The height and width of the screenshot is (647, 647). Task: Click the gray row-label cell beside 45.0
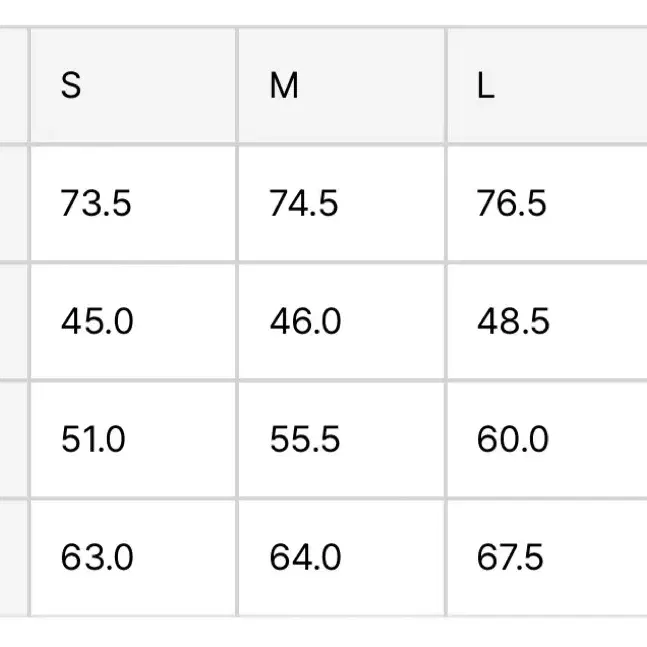pyautogui.click(x=14, y=321)
